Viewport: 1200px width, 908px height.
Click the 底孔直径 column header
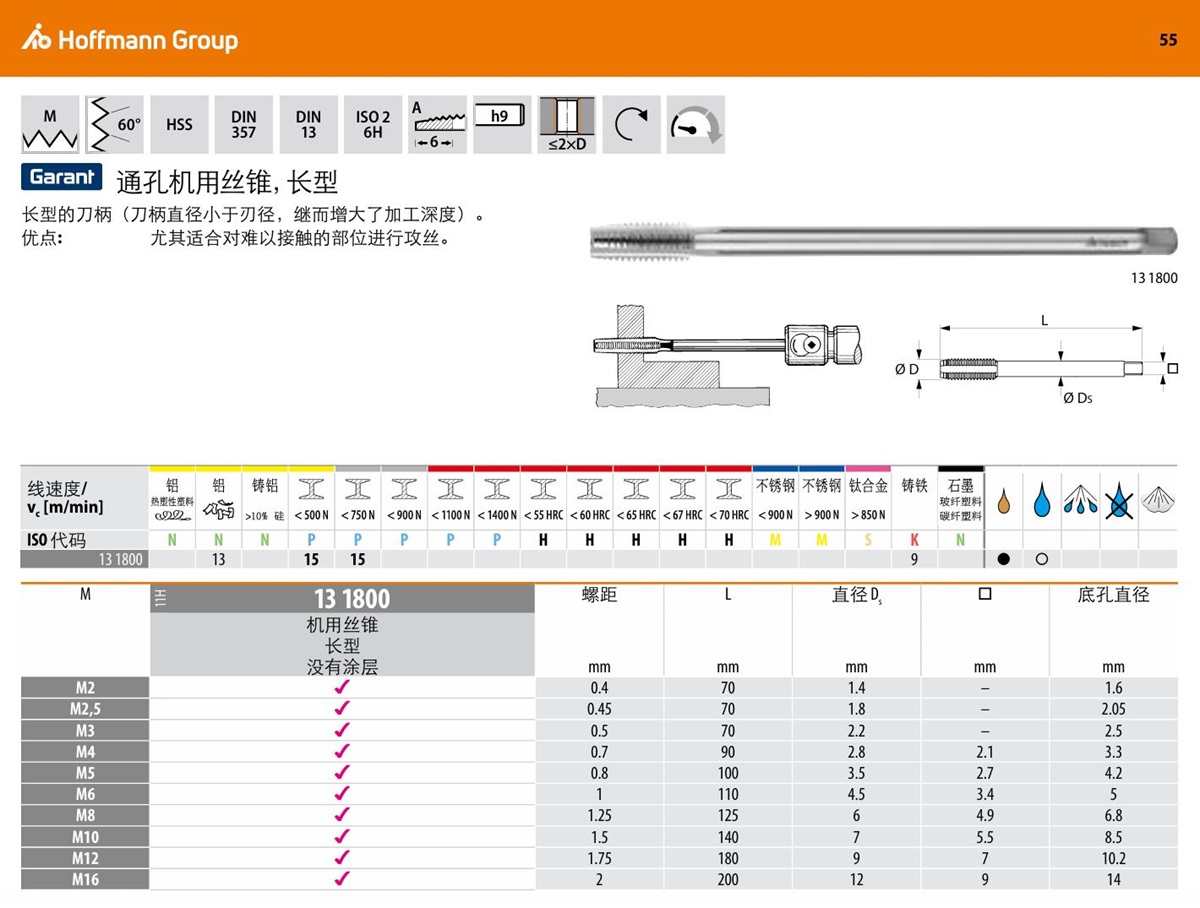1113,595
